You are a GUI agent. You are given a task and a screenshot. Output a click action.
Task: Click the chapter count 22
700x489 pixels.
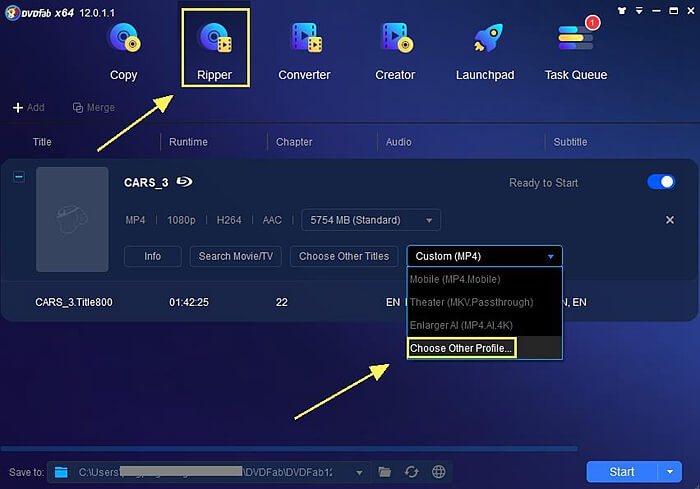pos(282,302)
